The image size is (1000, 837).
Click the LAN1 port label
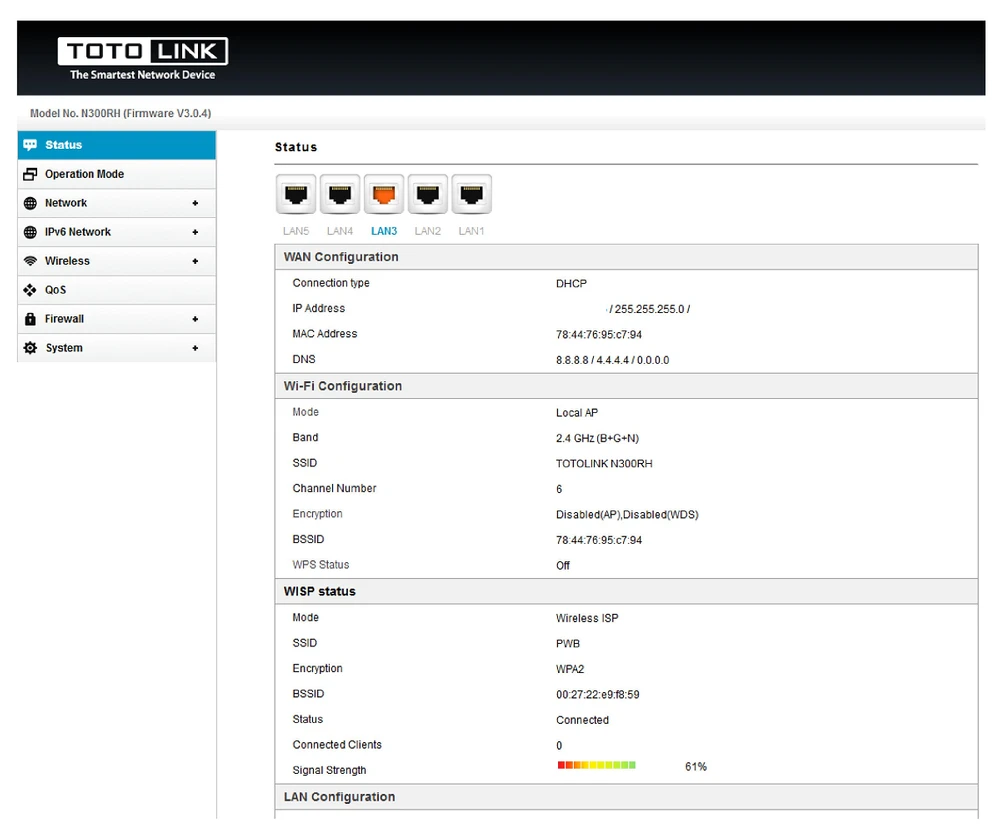pos(471,231)
